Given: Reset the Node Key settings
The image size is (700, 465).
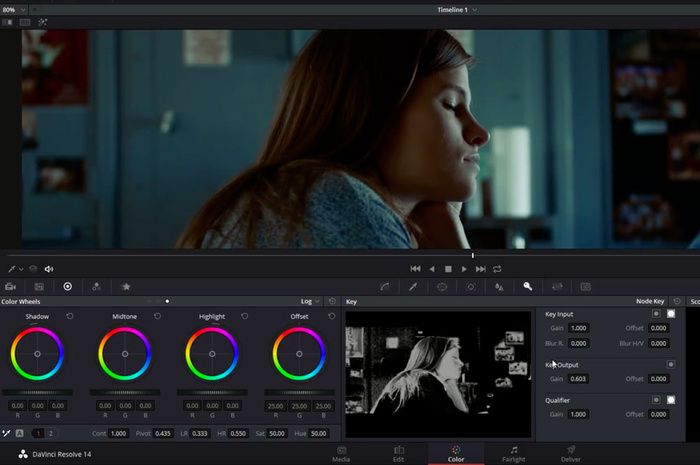Looking at the screenshot, I should (677, 301).
